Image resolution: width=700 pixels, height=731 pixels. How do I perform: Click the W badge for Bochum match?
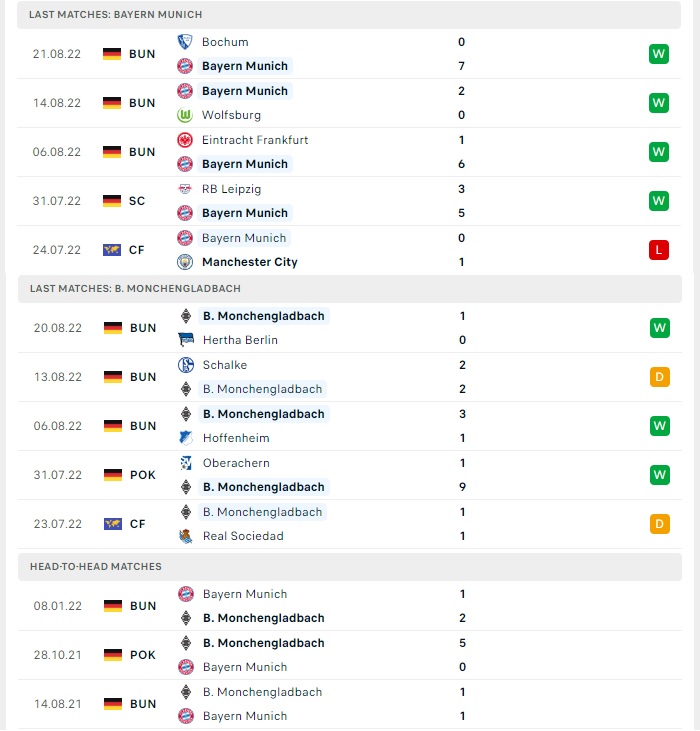pos(659,54)
